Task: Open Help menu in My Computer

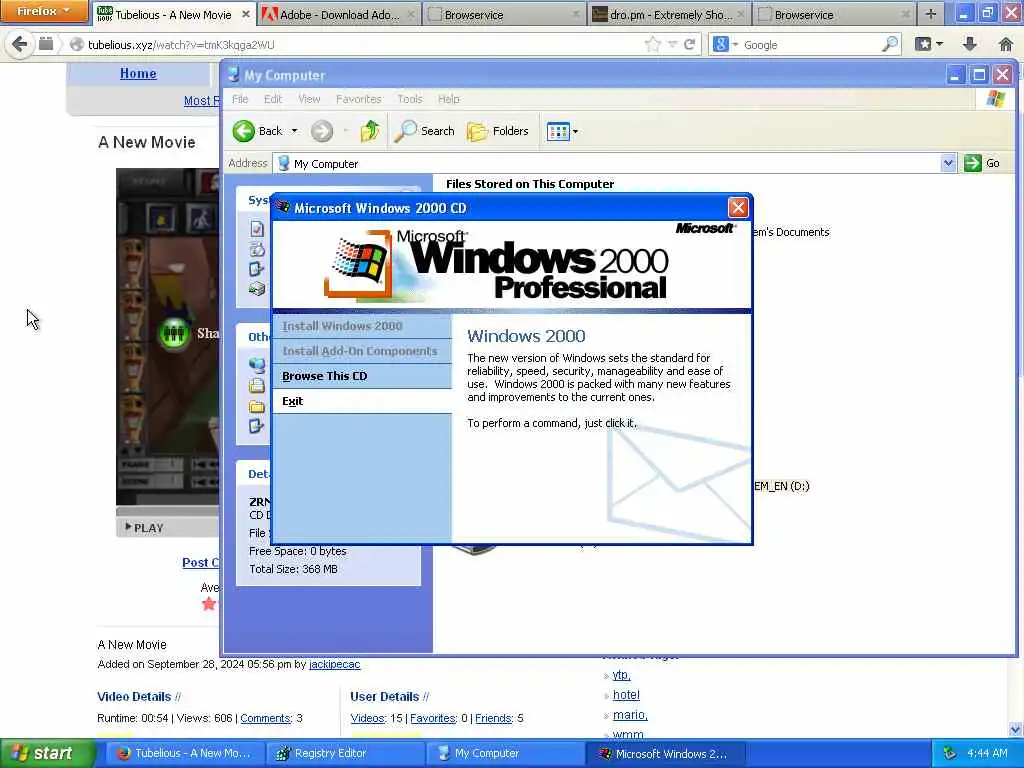Action: (449, 99)
